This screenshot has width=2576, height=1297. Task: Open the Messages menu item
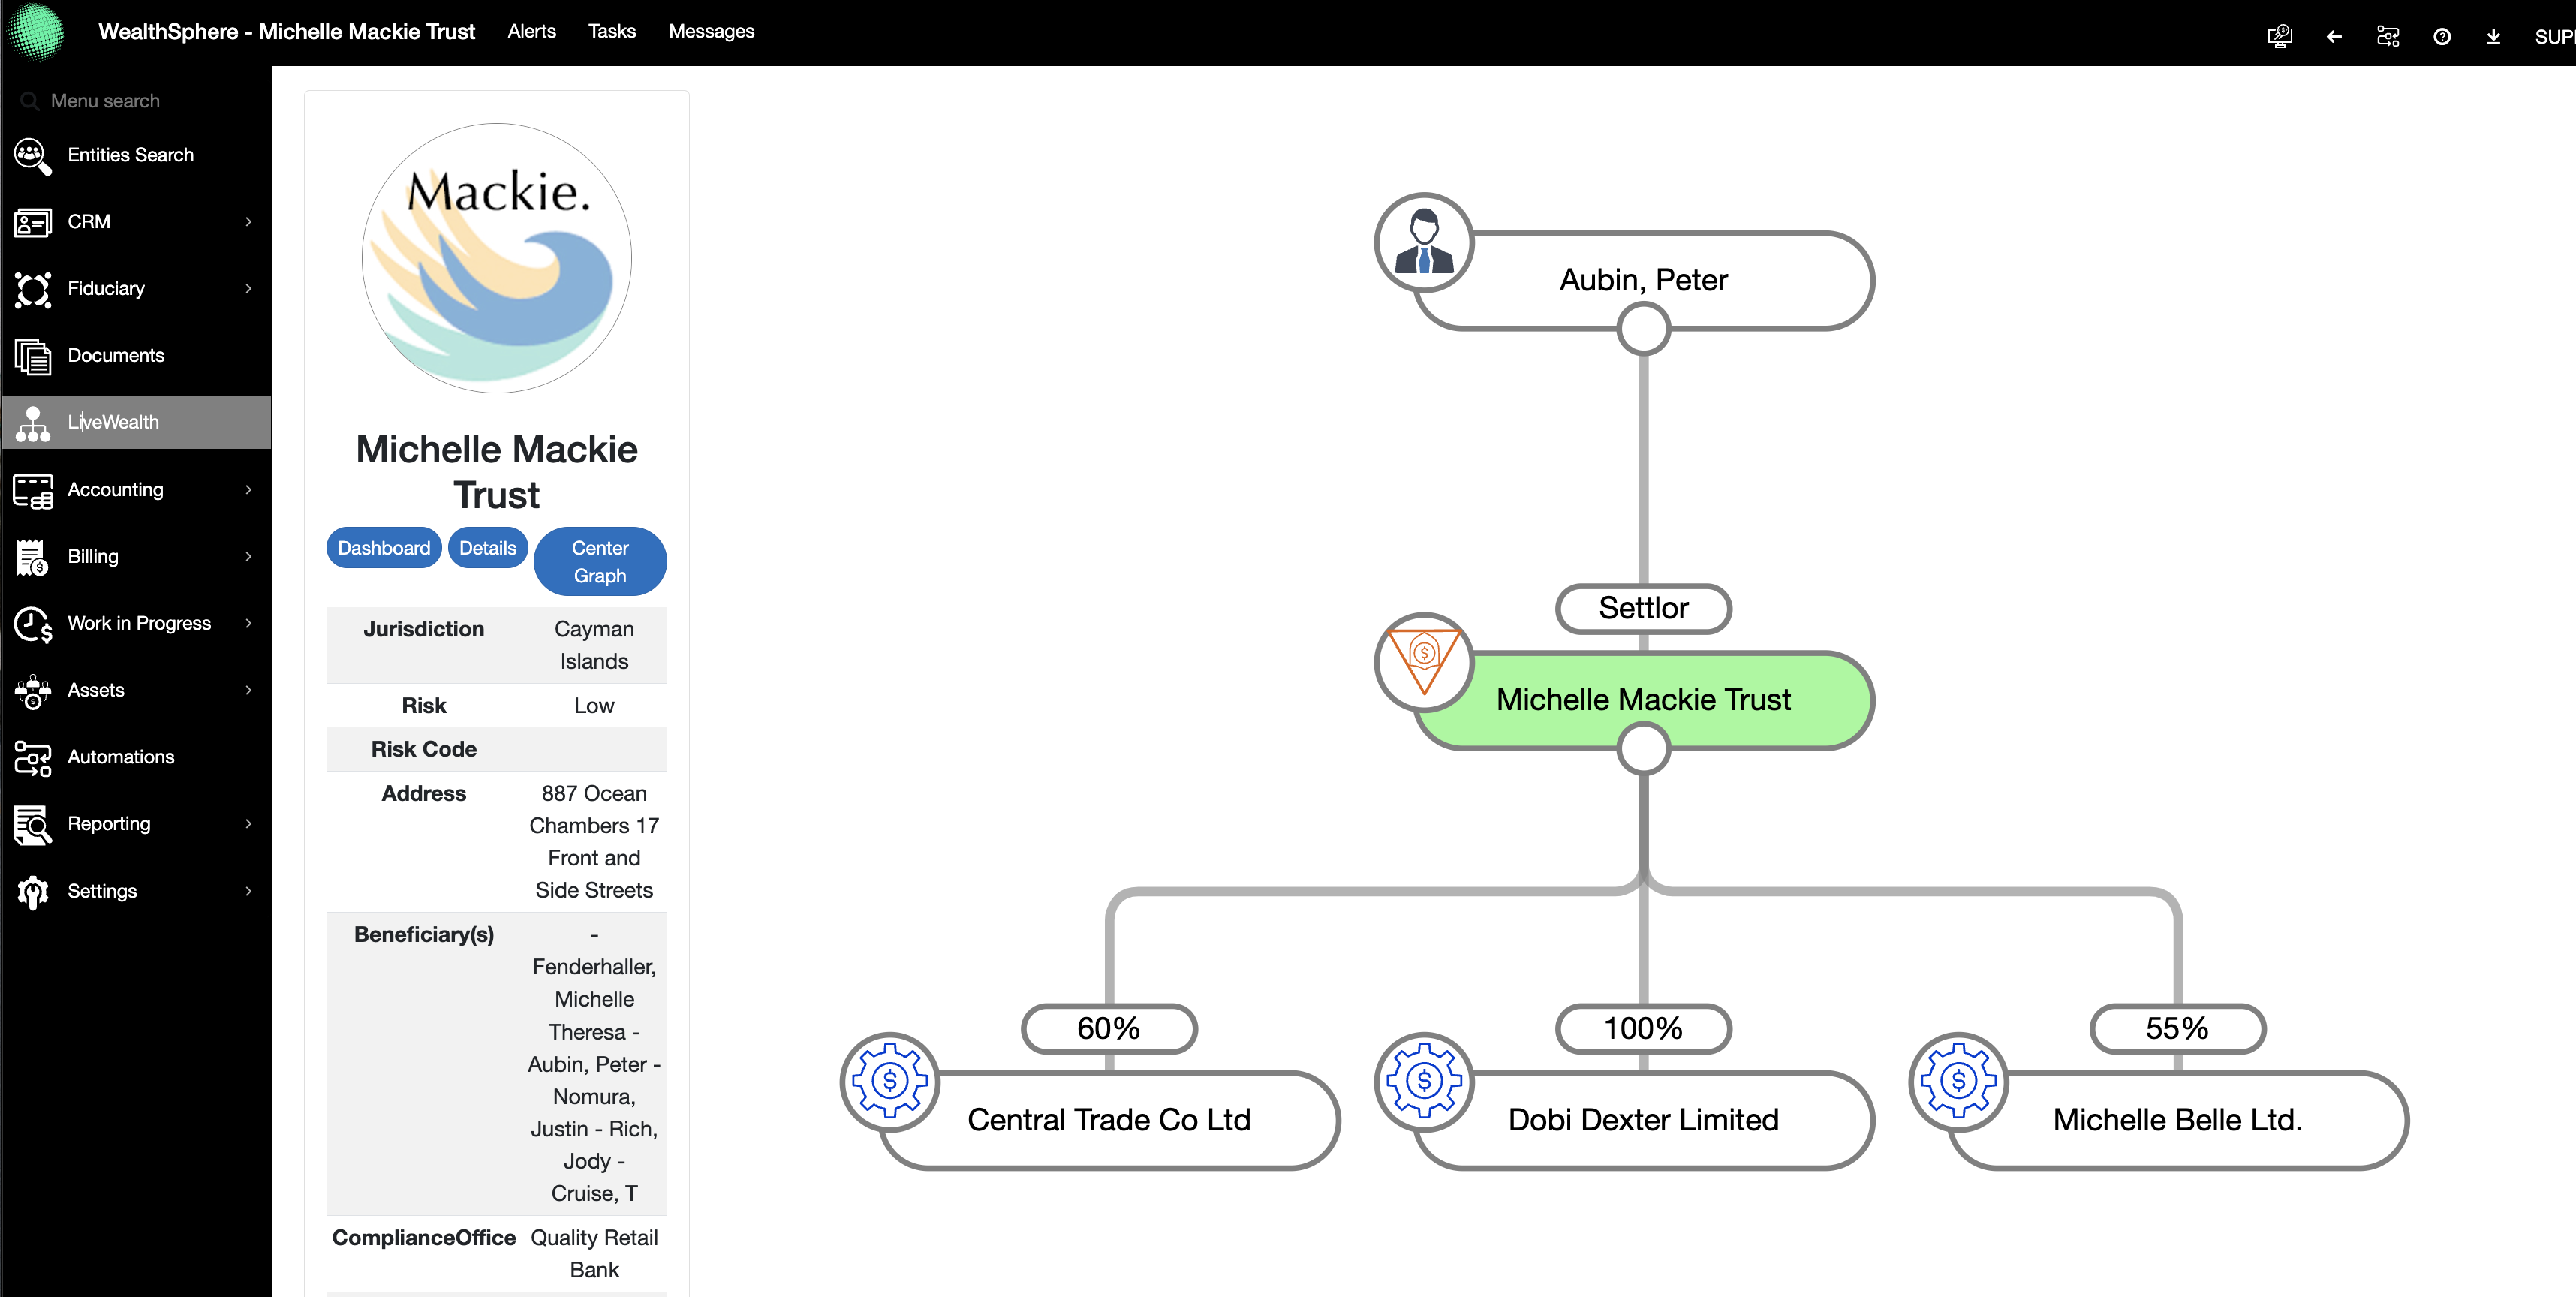711,32
